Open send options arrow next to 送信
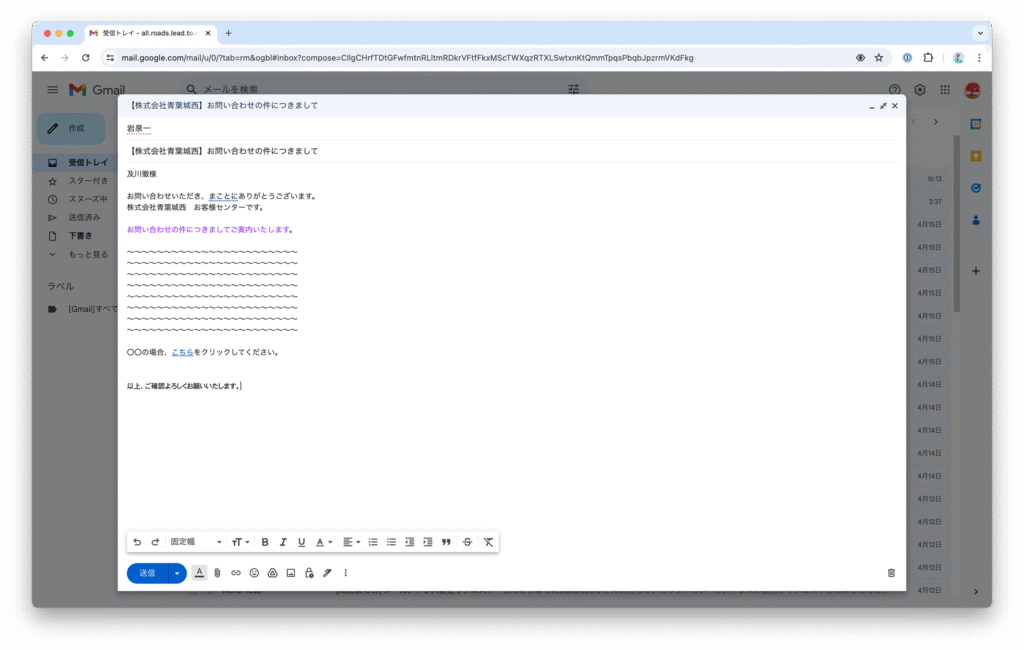Viewport: 1024px width, 650px height. (177, 573)
